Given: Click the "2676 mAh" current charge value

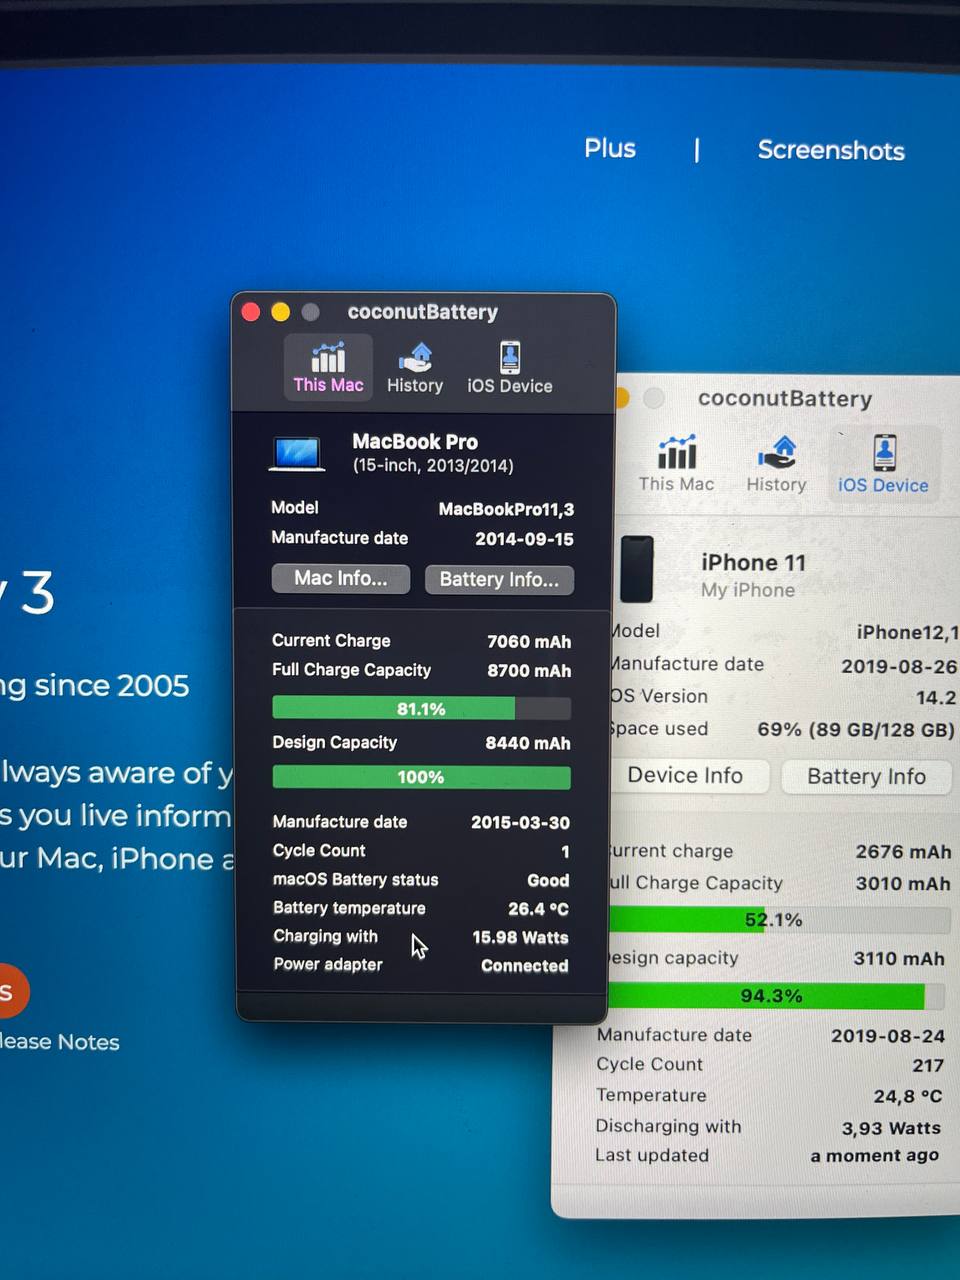Looking at the screenshot, I should (903, 852).
